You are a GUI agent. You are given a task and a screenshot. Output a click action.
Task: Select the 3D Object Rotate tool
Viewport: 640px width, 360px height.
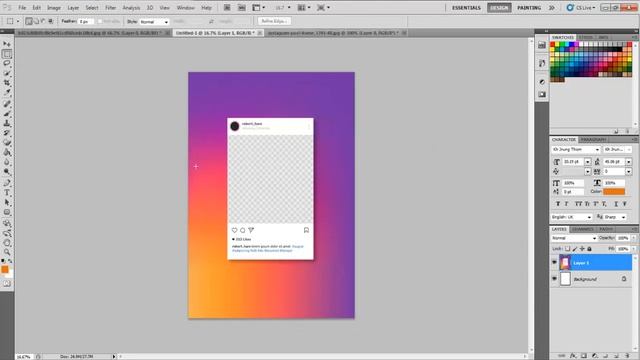(7, 223)
